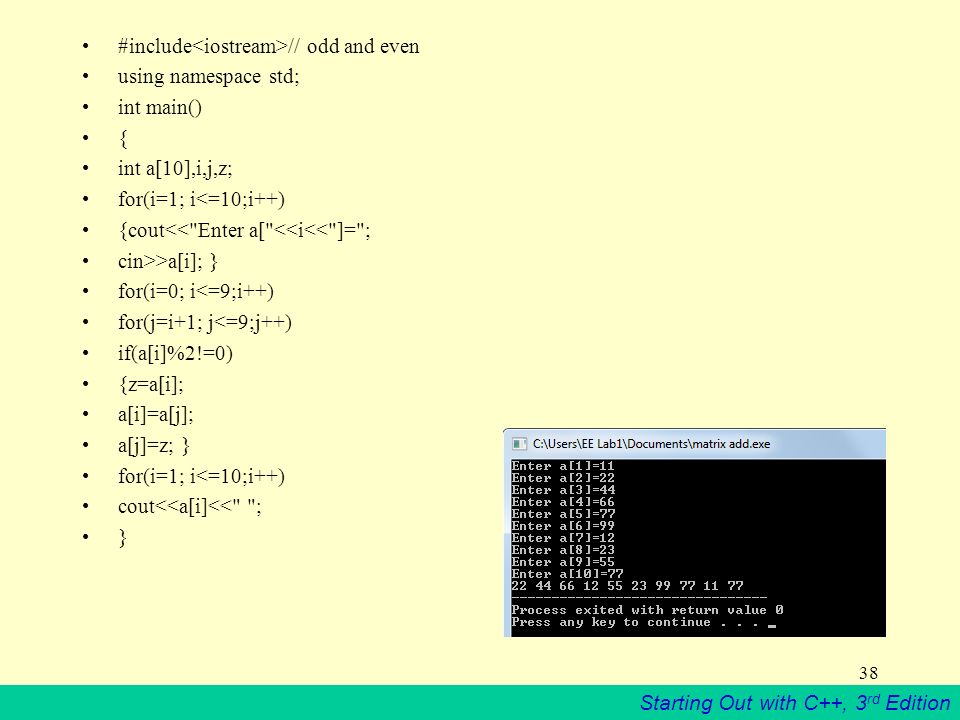Click the 'cin>>a[i]; }' line
This screenshot has width=960, height=720.
[x=168, y=261]
